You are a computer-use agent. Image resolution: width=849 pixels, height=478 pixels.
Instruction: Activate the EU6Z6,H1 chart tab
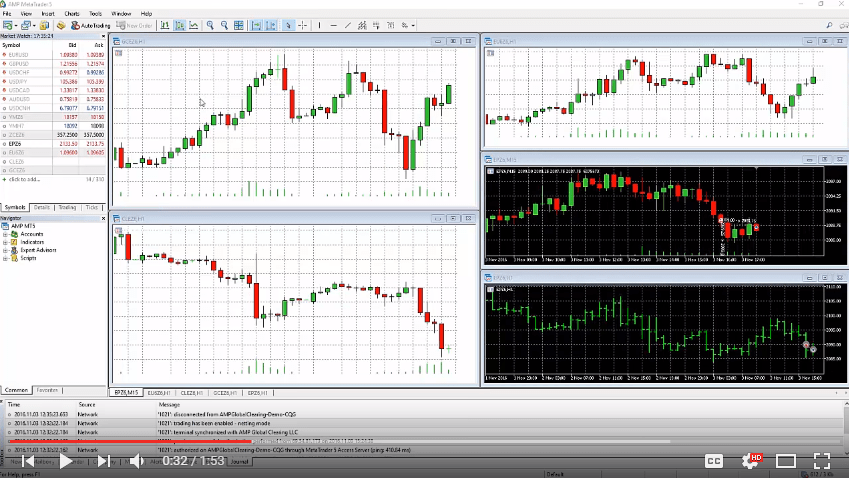click(x=159, y=392)
